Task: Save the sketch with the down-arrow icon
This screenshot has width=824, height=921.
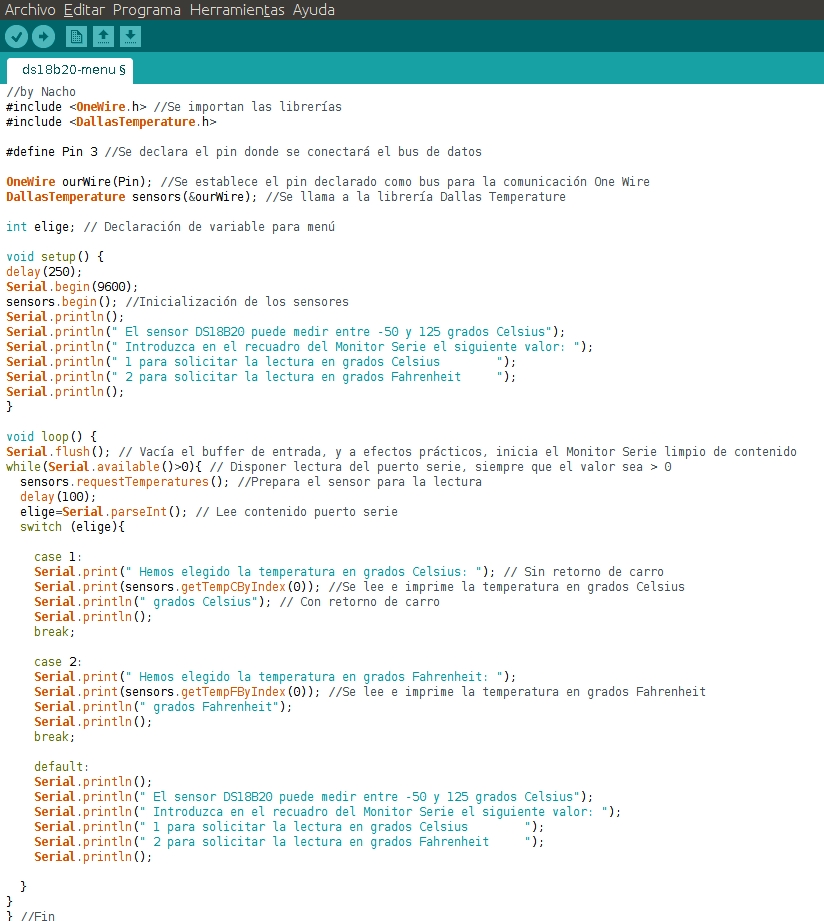Action: (x=130, y=37)
